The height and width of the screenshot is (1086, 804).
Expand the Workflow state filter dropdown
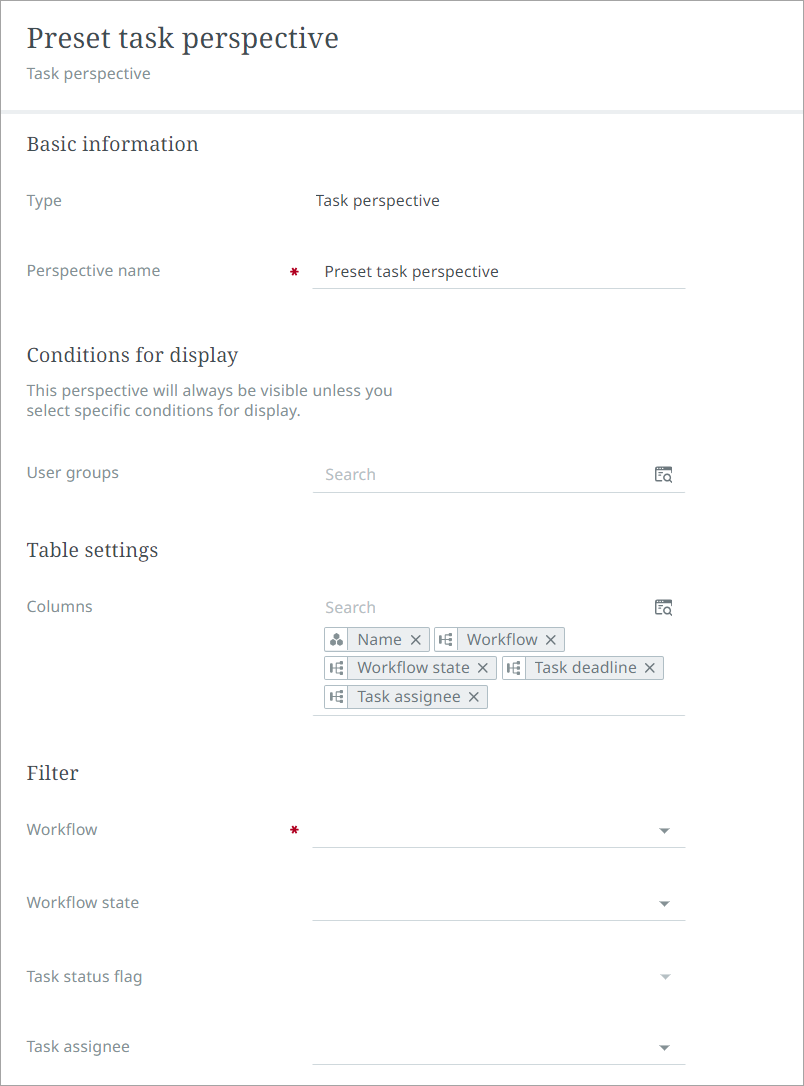tap(664, 904)
